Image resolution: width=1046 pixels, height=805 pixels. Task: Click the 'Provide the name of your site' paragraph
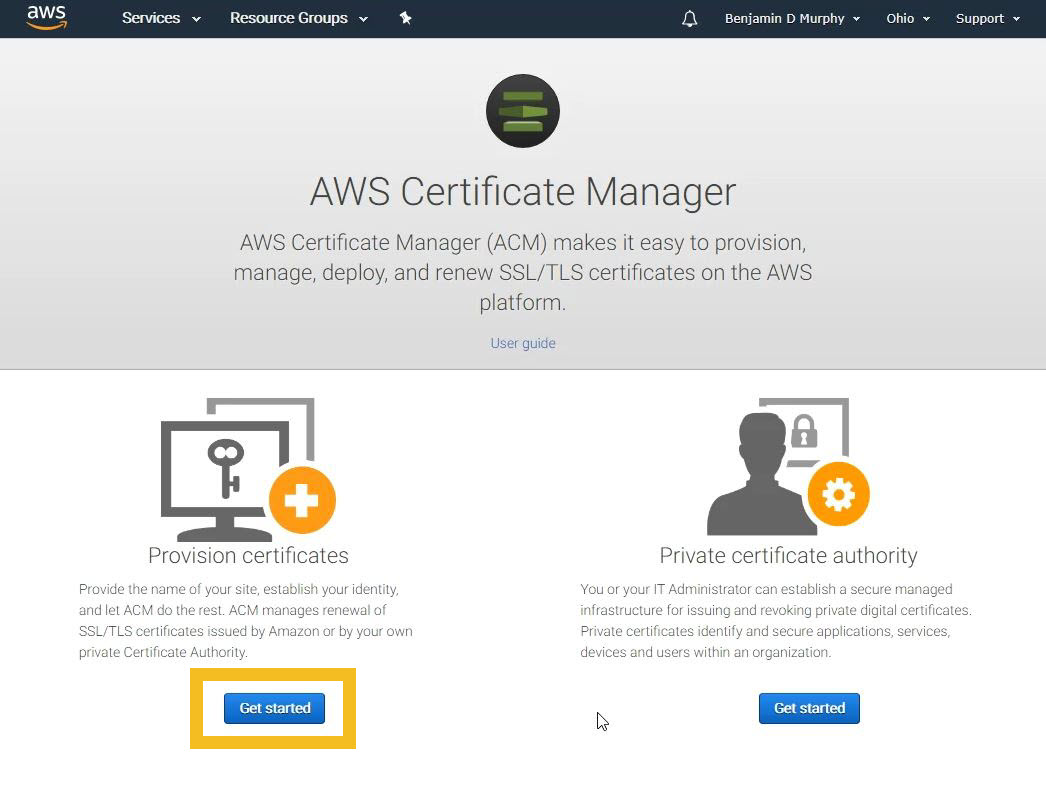[x=245, y=620]
